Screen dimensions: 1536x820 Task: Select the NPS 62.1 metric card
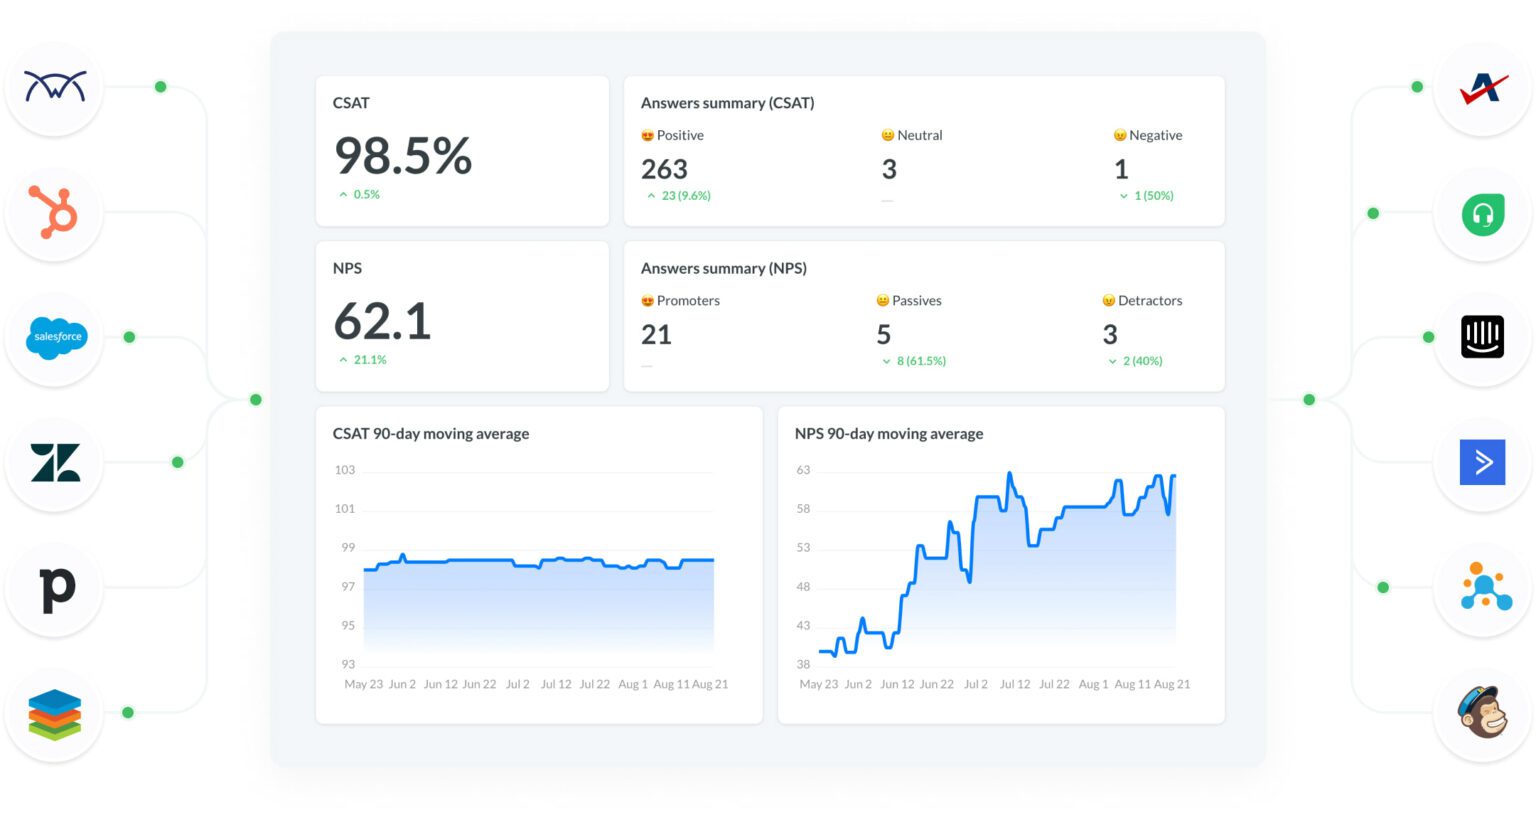click(462, 316)
